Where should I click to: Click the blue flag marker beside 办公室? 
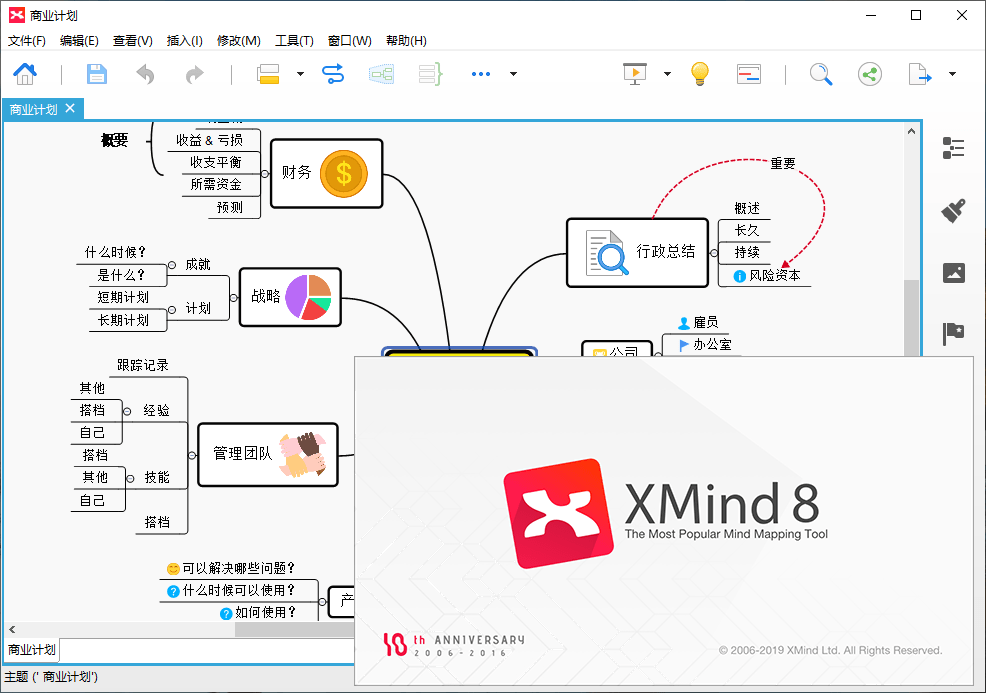684,345
